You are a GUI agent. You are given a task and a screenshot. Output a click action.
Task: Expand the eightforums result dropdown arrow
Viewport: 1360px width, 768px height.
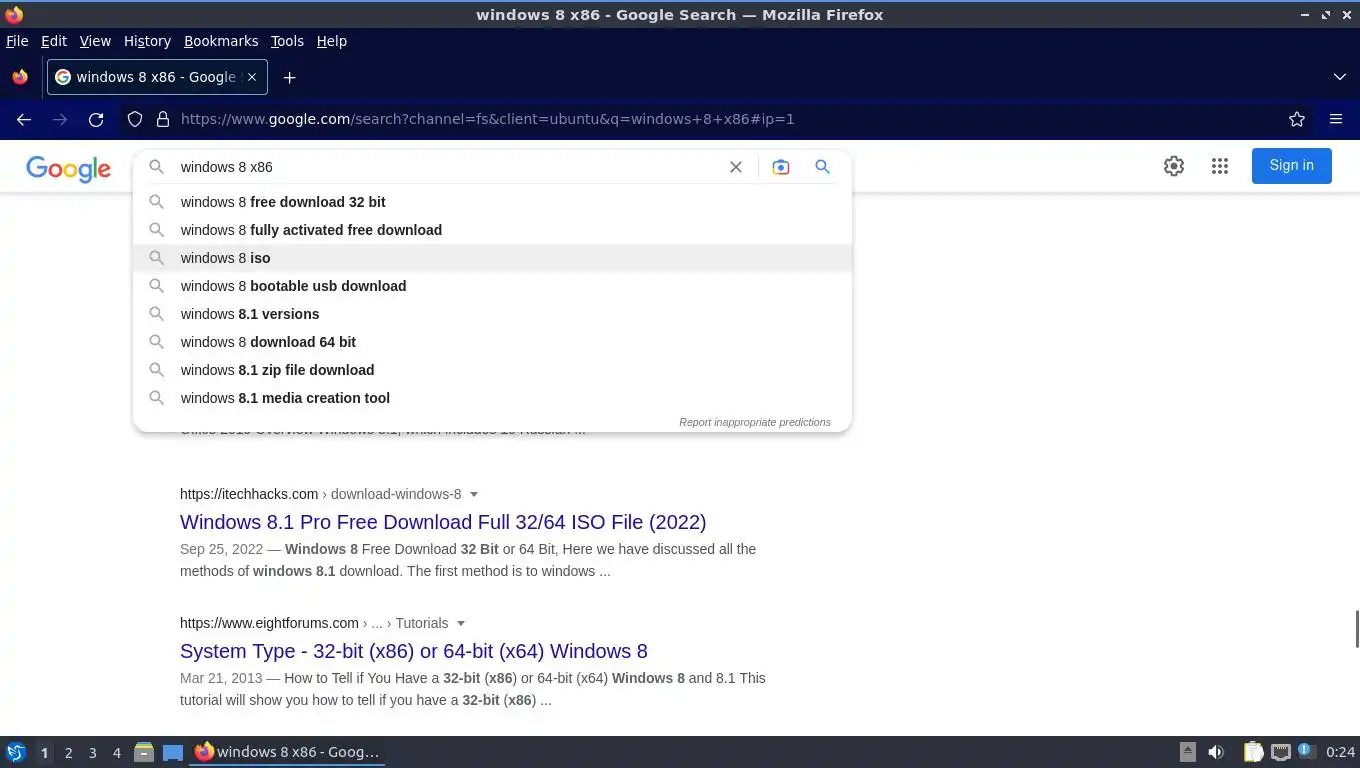click(461, 623)
